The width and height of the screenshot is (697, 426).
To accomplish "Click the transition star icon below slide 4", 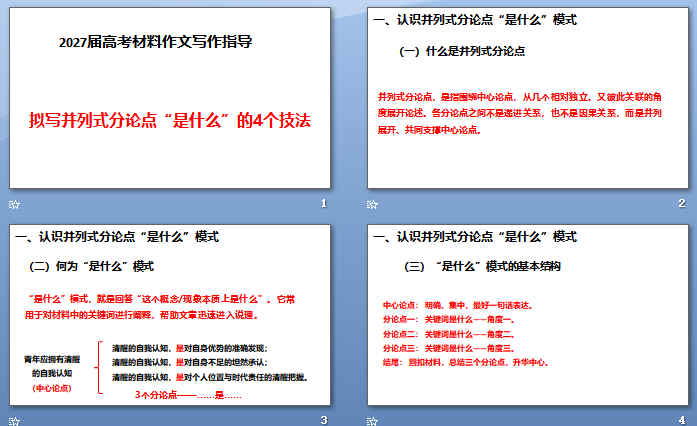I will (372, 421).
